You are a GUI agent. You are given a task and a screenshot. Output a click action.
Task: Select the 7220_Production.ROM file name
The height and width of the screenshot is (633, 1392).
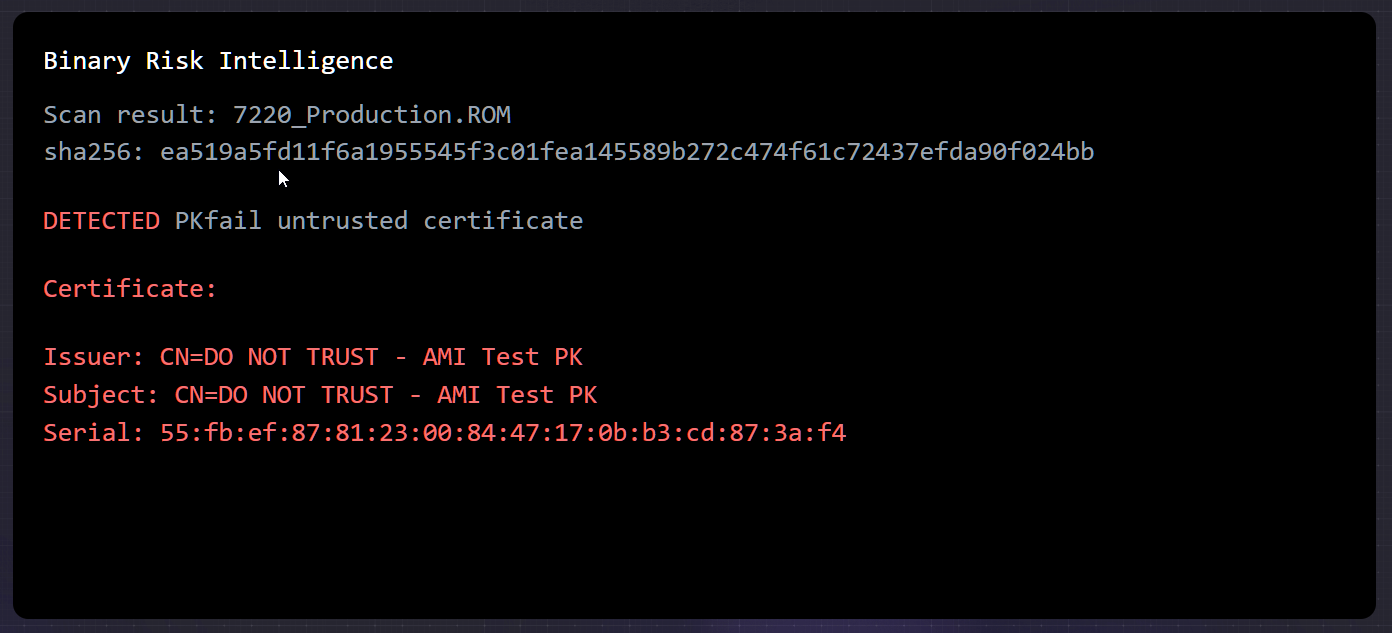tap(372, 115)
